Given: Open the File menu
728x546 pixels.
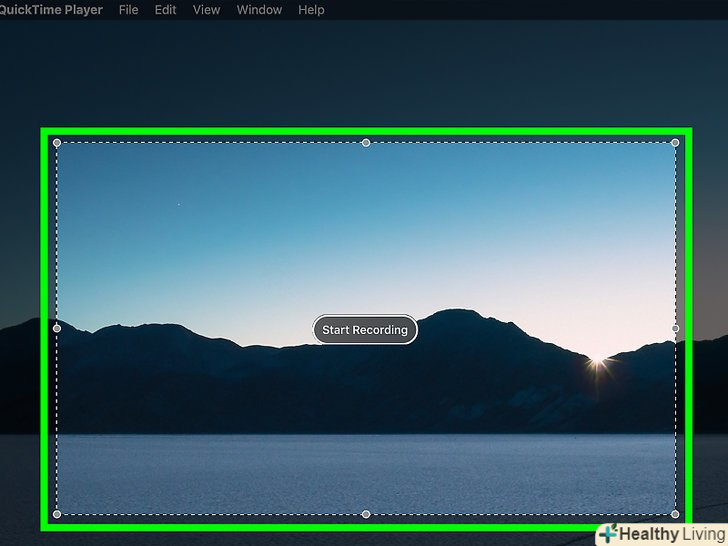Looking at the screenshot, I should (128, 10).
